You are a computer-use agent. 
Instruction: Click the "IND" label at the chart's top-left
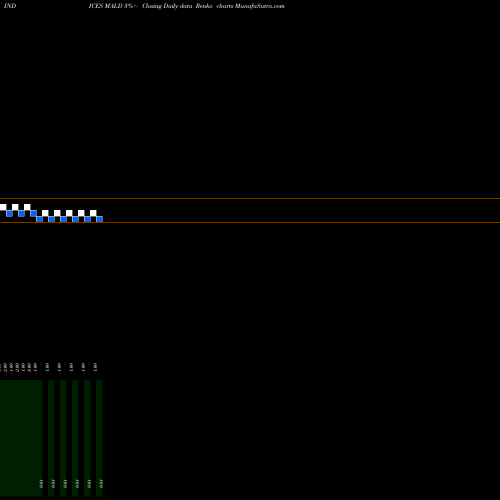point(10,6)
